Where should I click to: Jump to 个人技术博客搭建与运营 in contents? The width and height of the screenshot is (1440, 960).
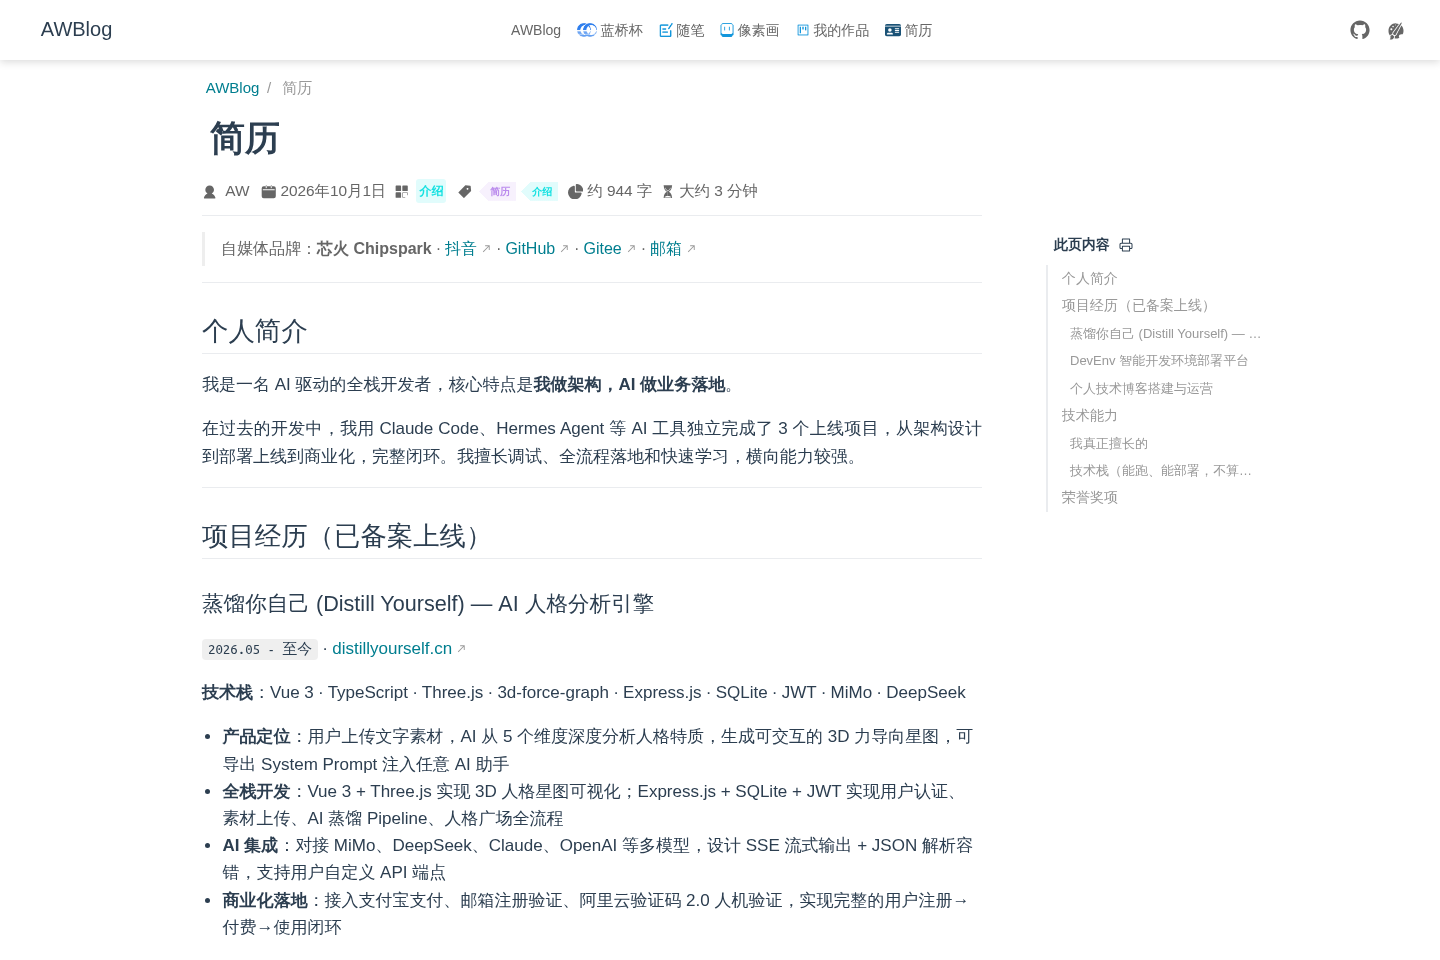pos(1141,388)
